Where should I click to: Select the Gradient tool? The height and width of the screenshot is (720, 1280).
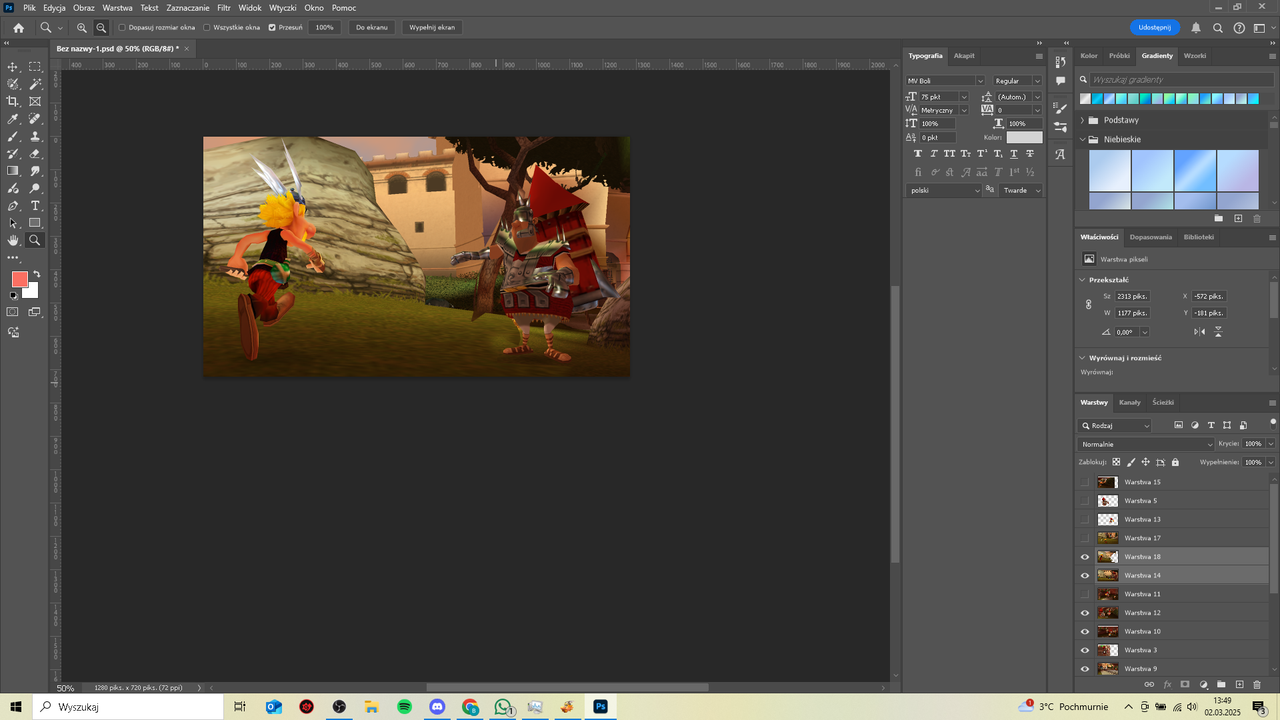13,171
